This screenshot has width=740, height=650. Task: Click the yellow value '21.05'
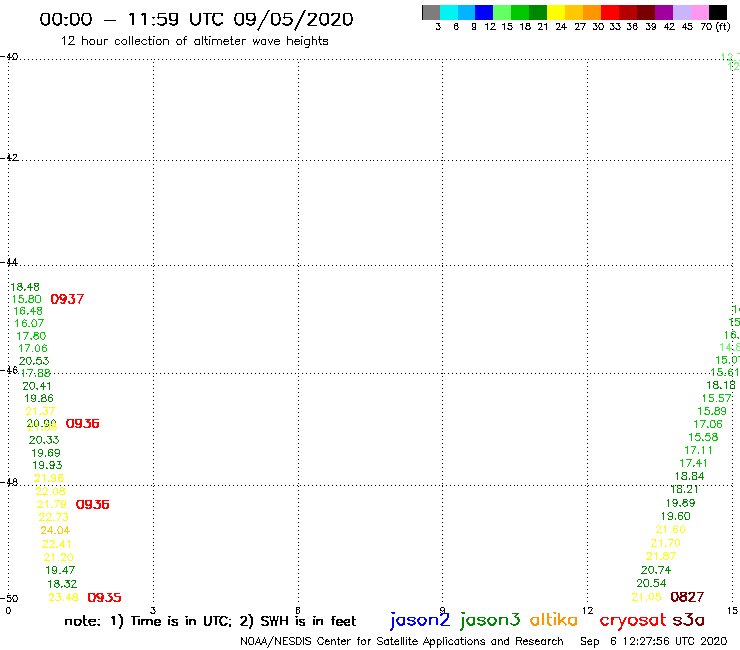647,597
